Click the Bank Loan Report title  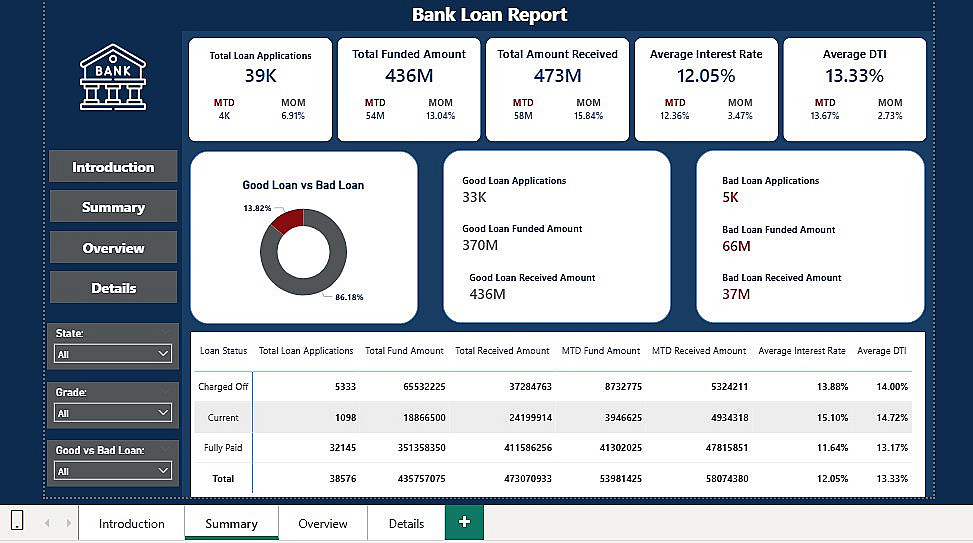coord(490,14)
